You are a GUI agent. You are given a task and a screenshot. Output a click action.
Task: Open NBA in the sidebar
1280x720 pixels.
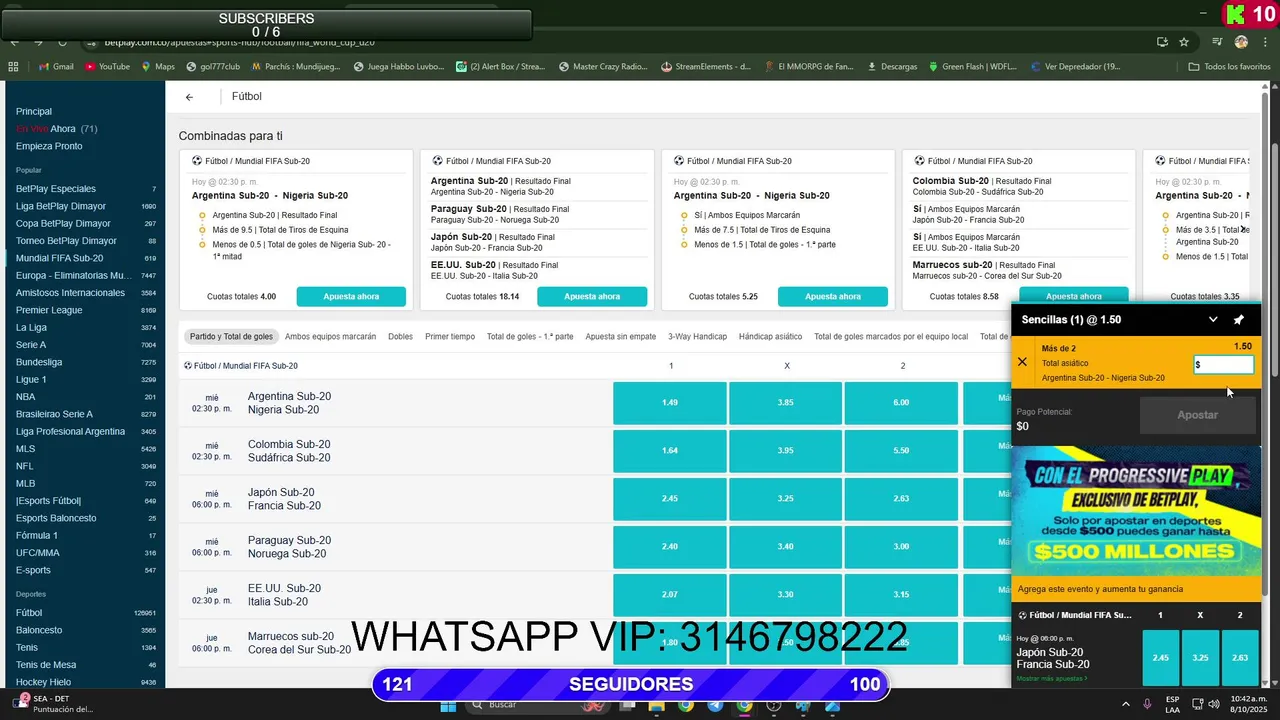[26, 397]
